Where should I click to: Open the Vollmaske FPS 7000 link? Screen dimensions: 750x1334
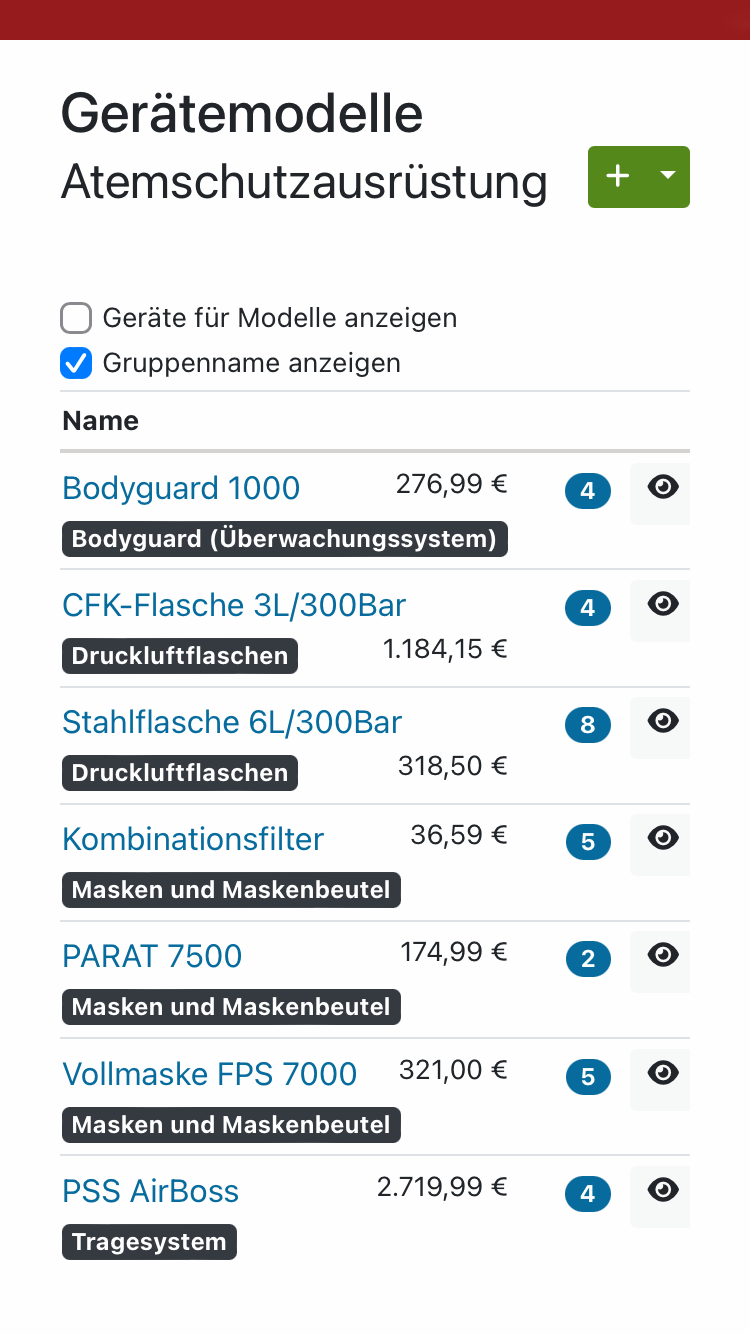209,1074
